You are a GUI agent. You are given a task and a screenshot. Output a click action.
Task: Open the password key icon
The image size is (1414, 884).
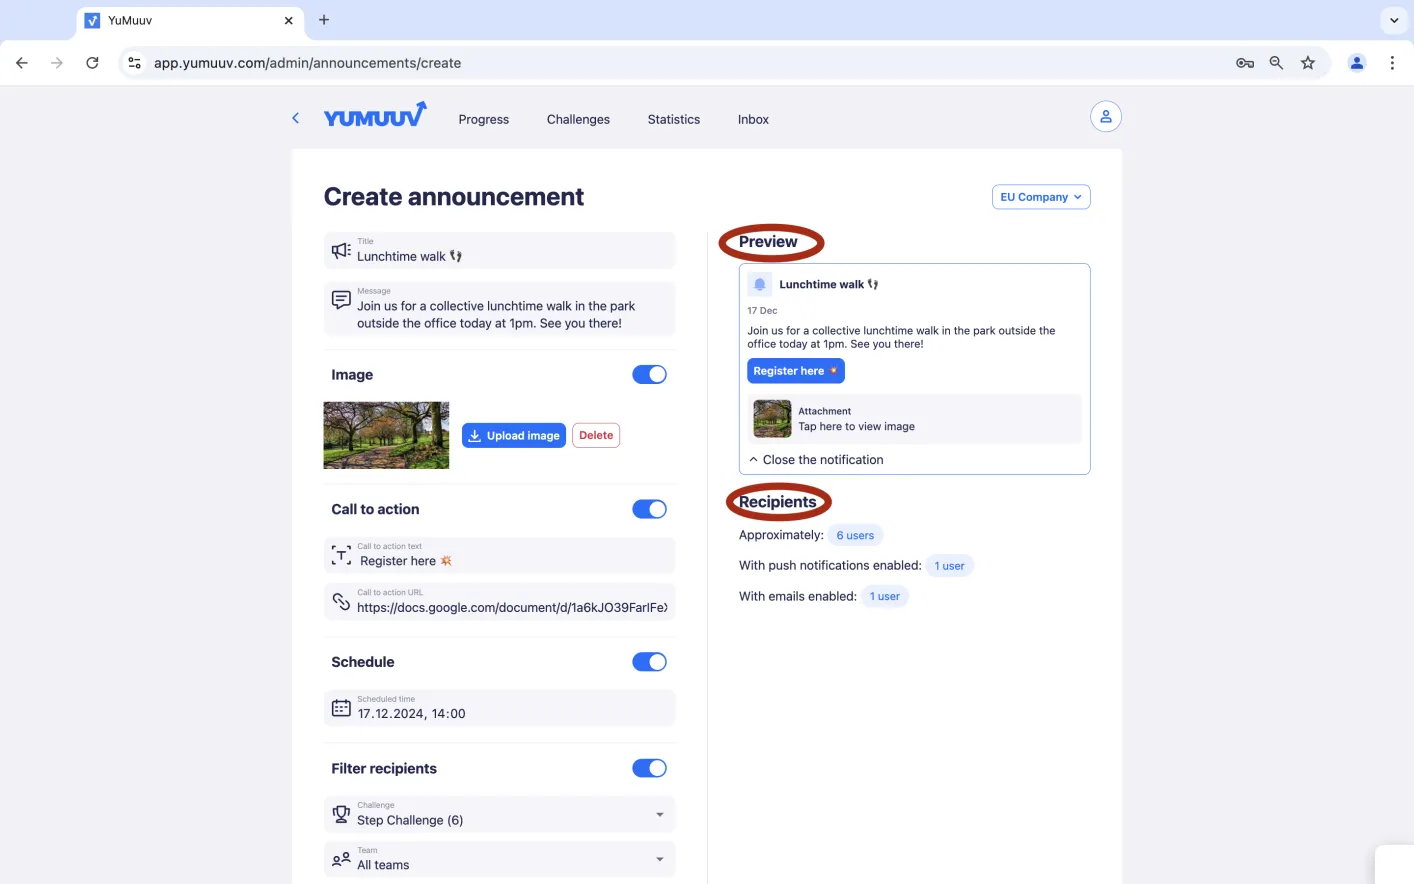coord(1245,63)
